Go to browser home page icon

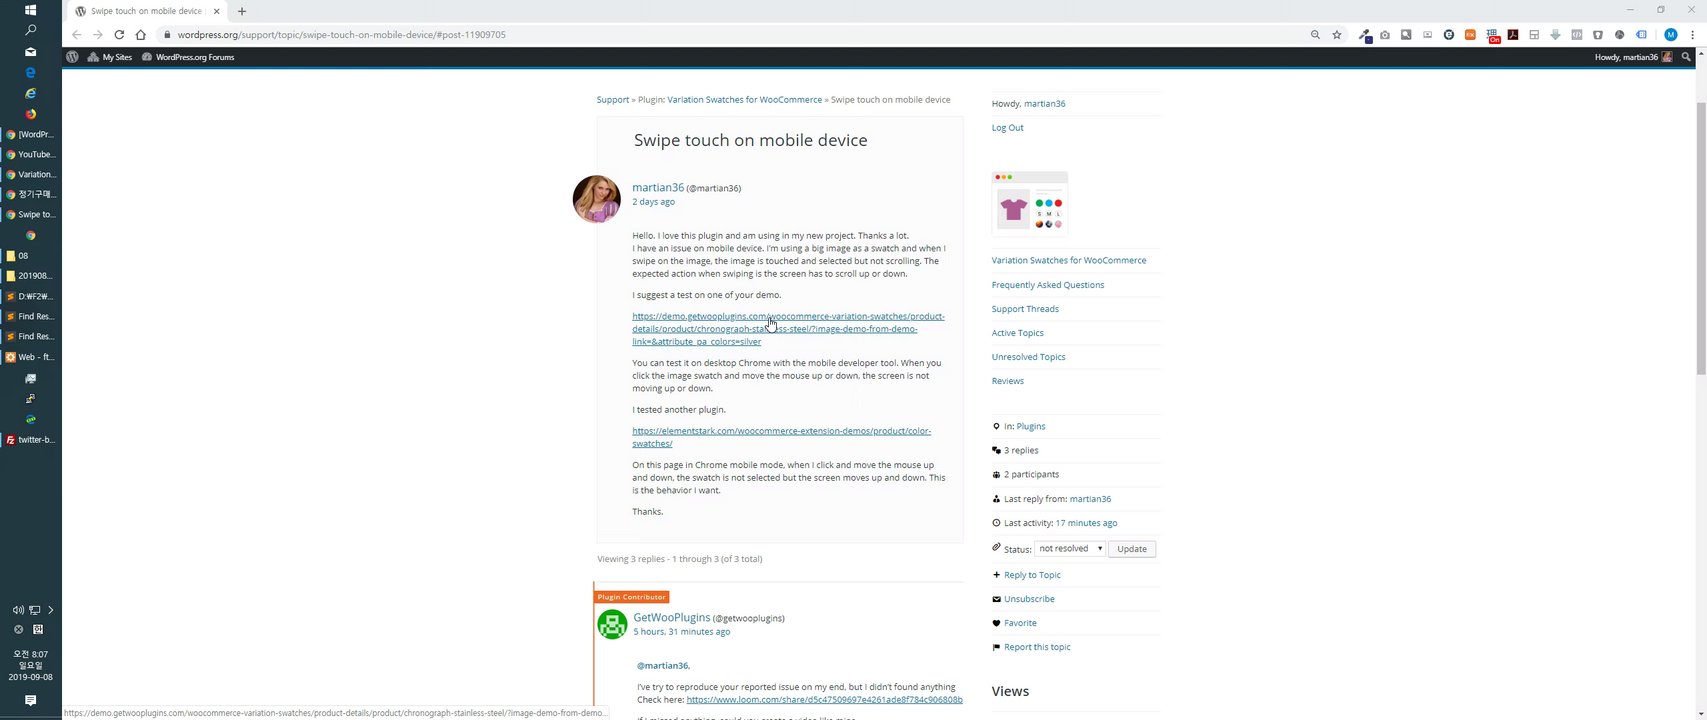[141, 34]
